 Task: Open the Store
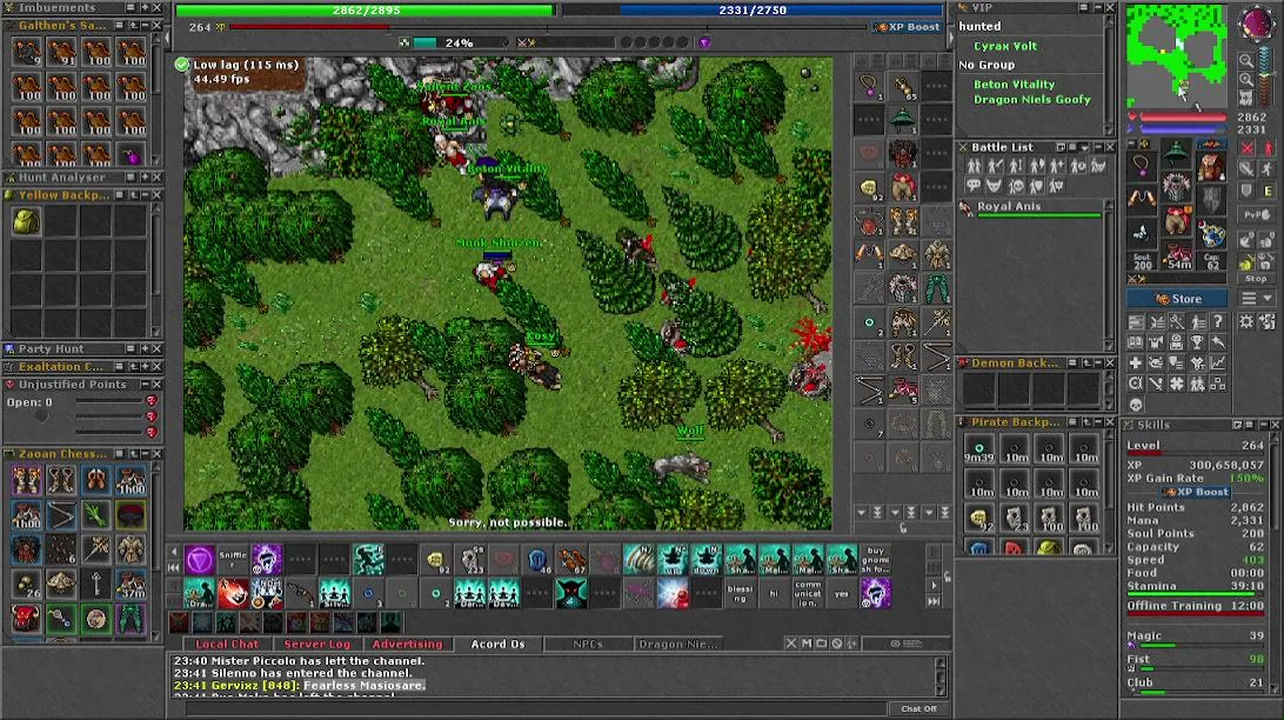click(1177, 298)
